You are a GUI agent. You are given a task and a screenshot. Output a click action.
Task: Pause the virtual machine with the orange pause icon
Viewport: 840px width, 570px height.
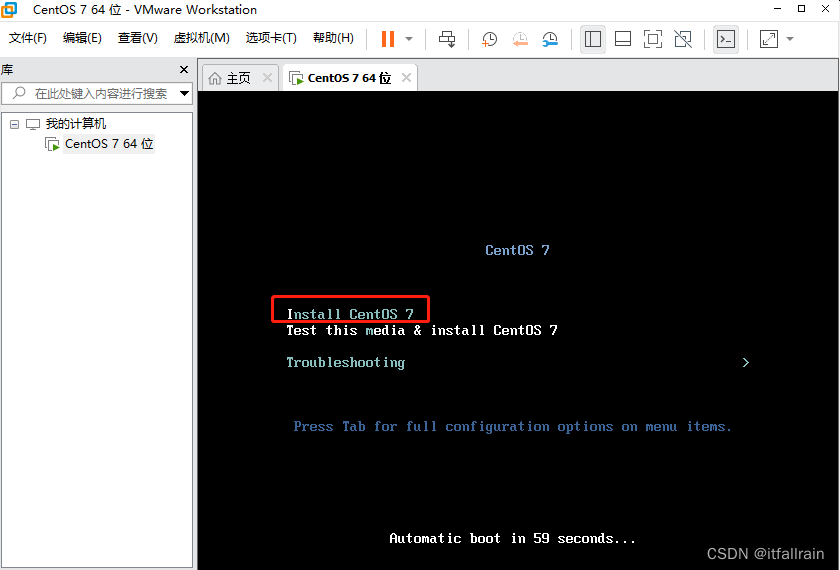(388, 39)
